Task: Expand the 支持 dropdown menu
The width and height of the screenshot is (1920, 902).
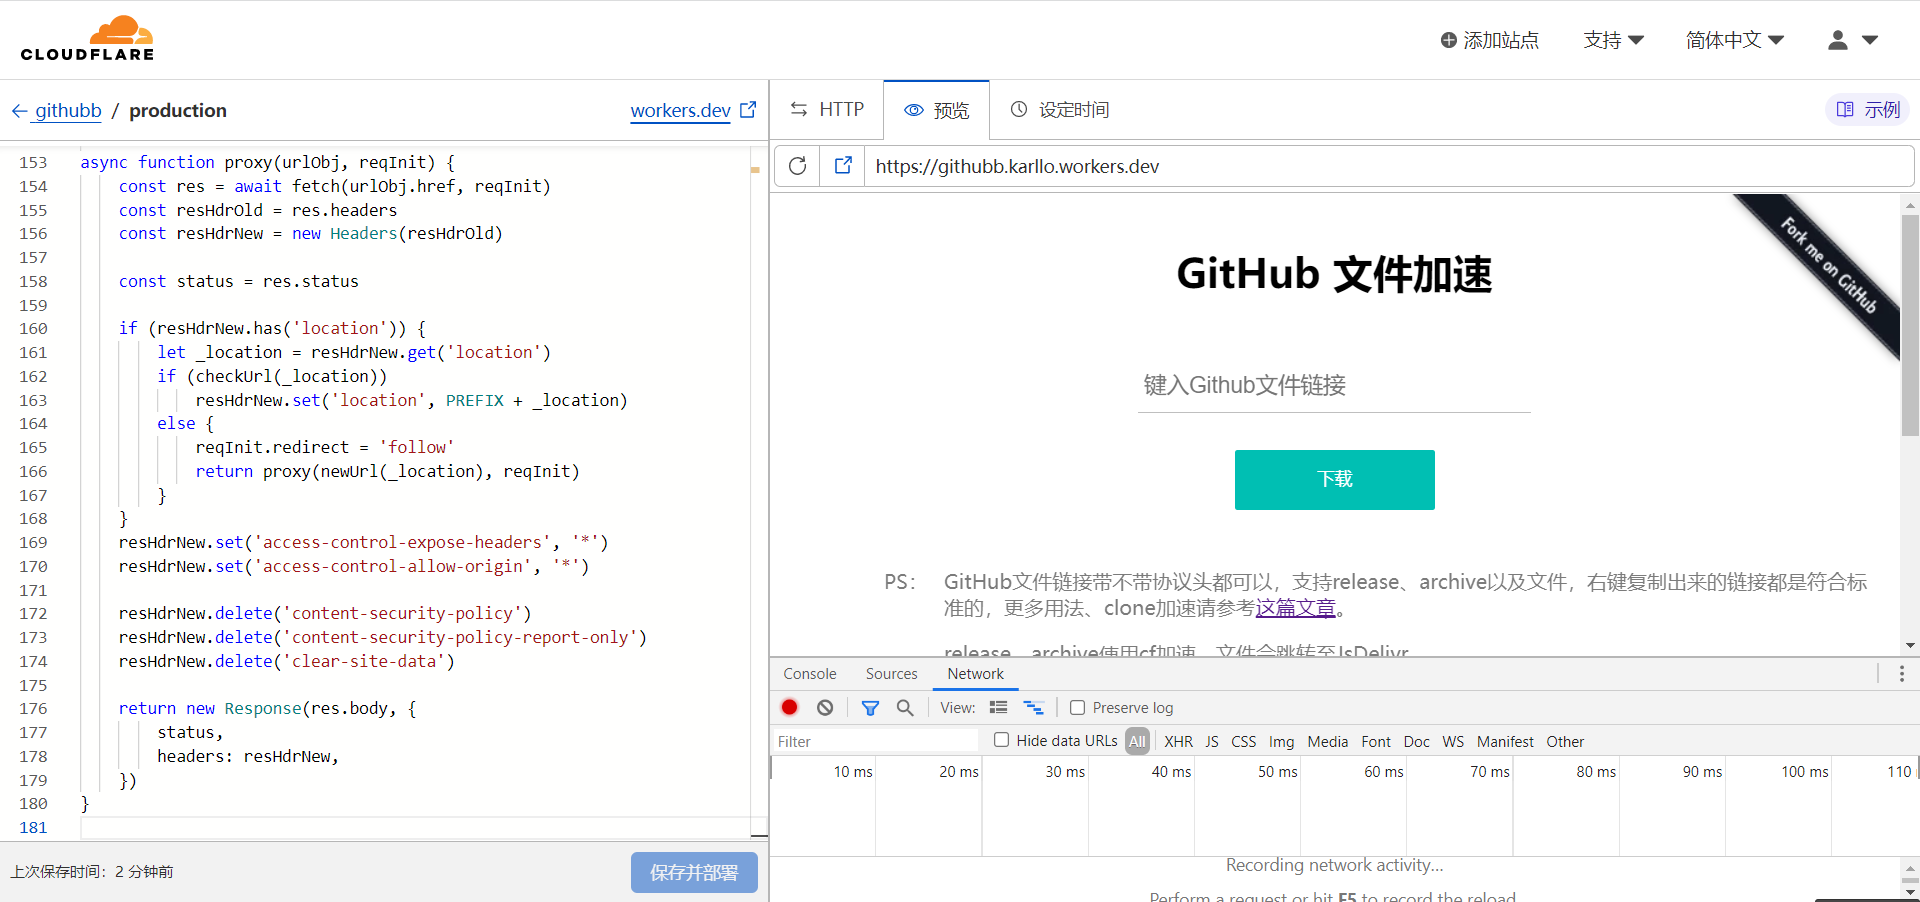Action: (1613, 40)
